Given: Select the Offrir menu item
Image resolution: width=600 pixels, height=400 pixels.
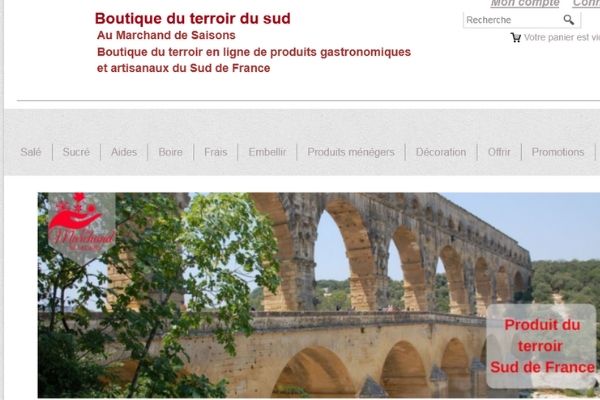Looking at the screenshot, I should pos(499,152).
